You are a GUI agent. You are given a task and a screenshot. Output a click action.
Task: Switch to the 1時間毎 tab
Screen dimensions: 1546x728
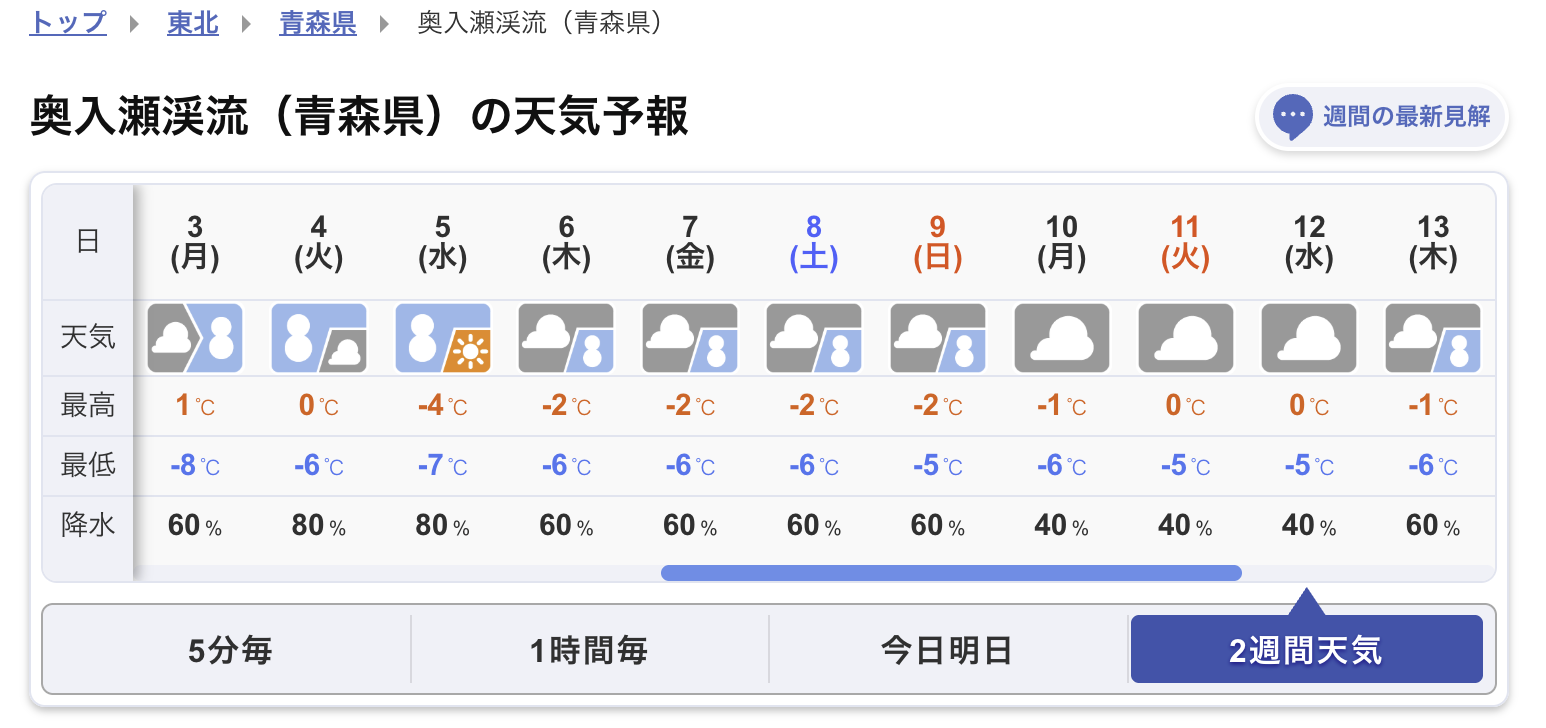(589, 651)
